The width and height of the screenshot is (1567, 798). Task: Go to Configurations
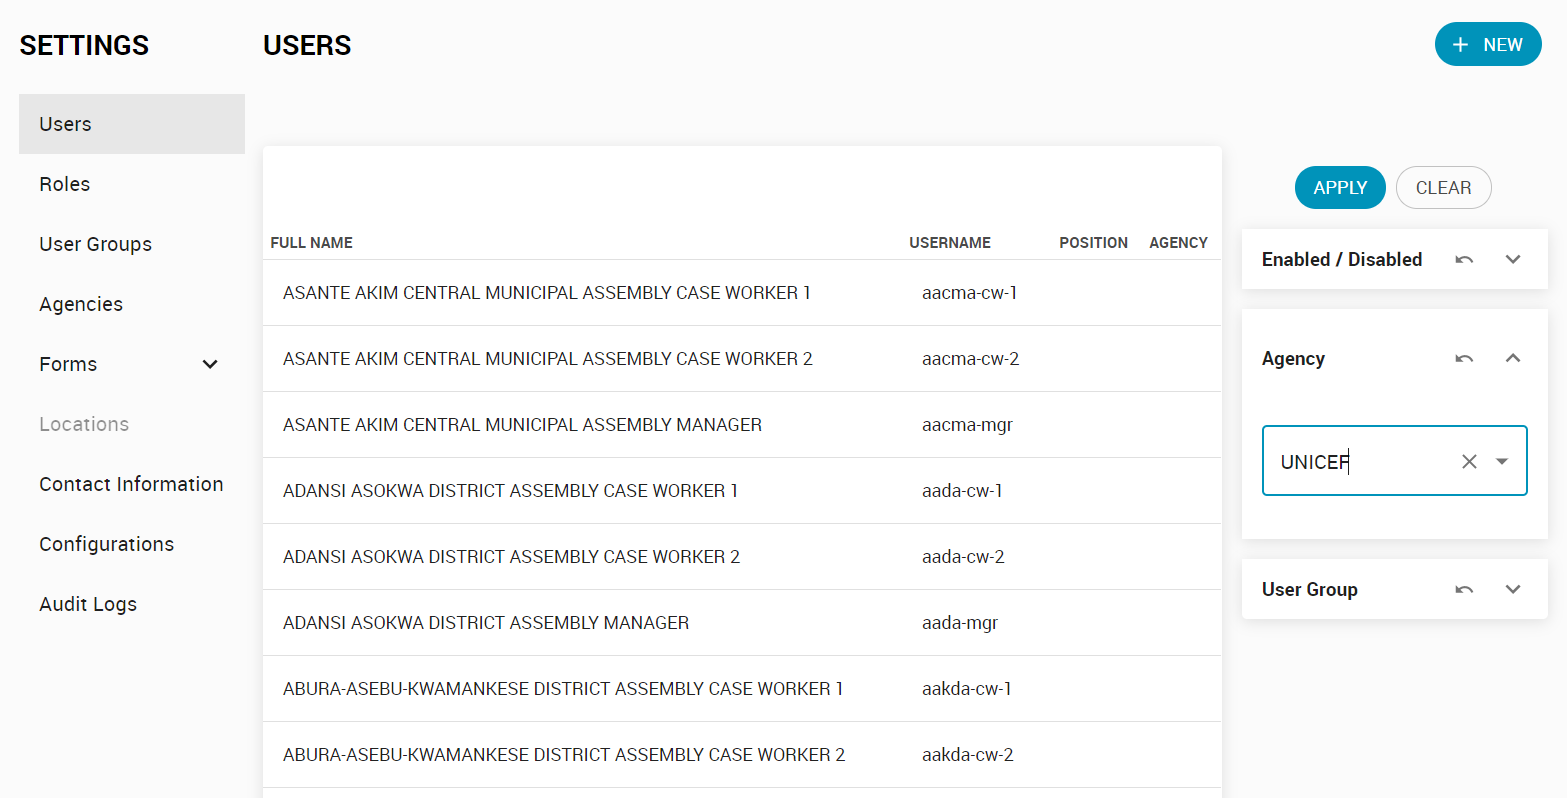tap(132, 544)
